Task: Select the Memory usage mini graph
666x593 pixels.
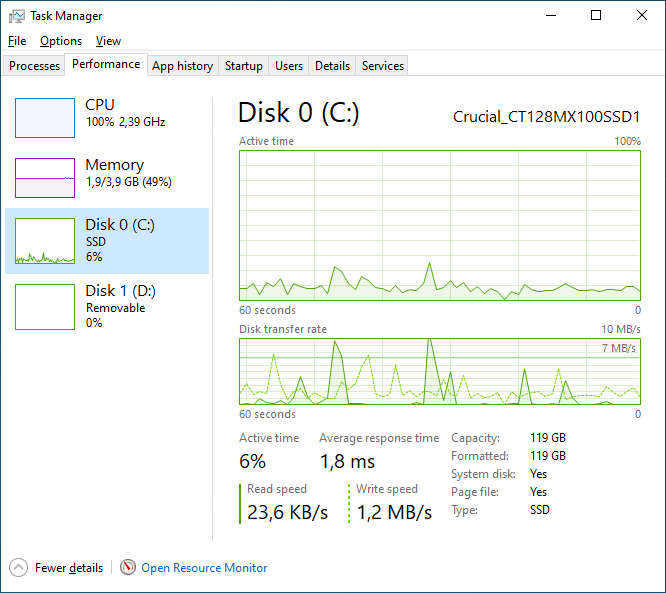Action: 45,177
